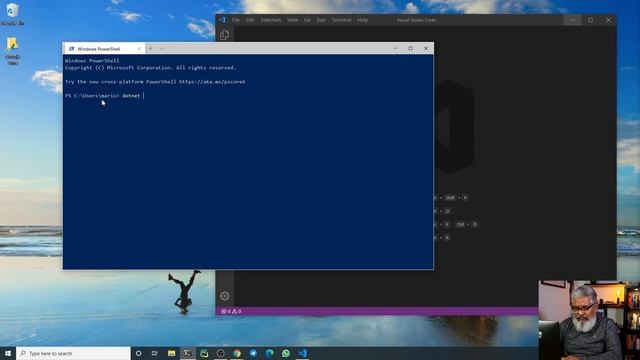Minimize the Windows PowerShell window
The height and width of the screenshot is (360, 640).
click(x=395, y=48)
